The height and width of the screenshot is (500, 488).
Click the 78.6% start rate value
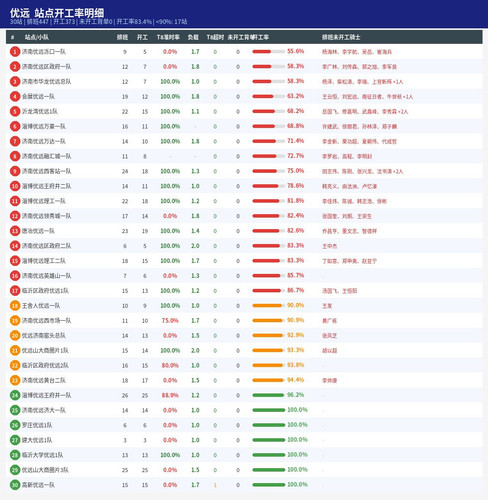296,186
